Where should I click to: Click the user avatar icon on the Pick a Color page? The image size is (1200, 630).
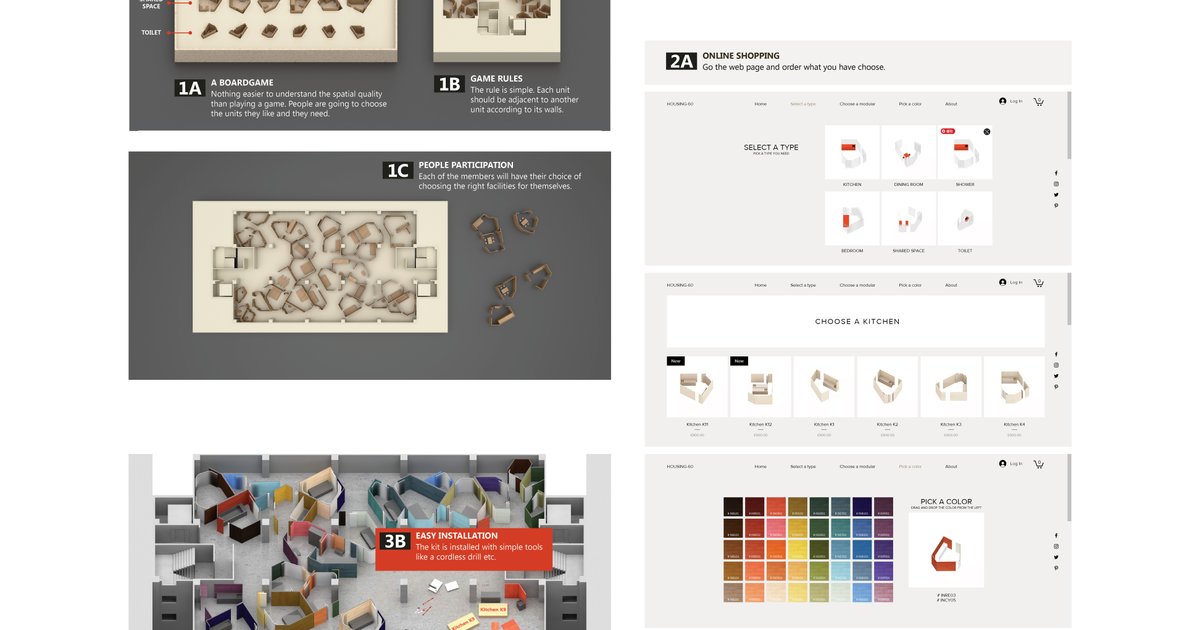1002,464
